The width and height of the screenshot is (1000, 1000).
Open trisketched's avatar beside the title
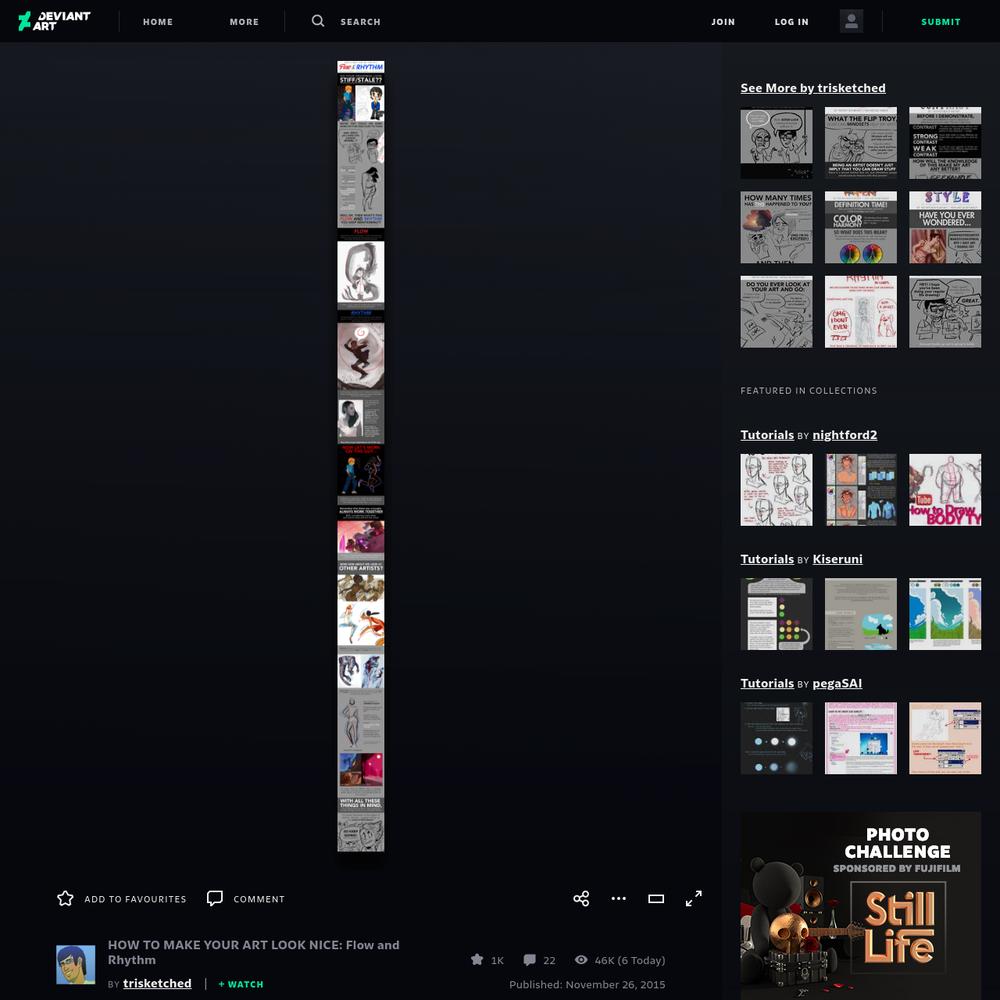(76, 965)
